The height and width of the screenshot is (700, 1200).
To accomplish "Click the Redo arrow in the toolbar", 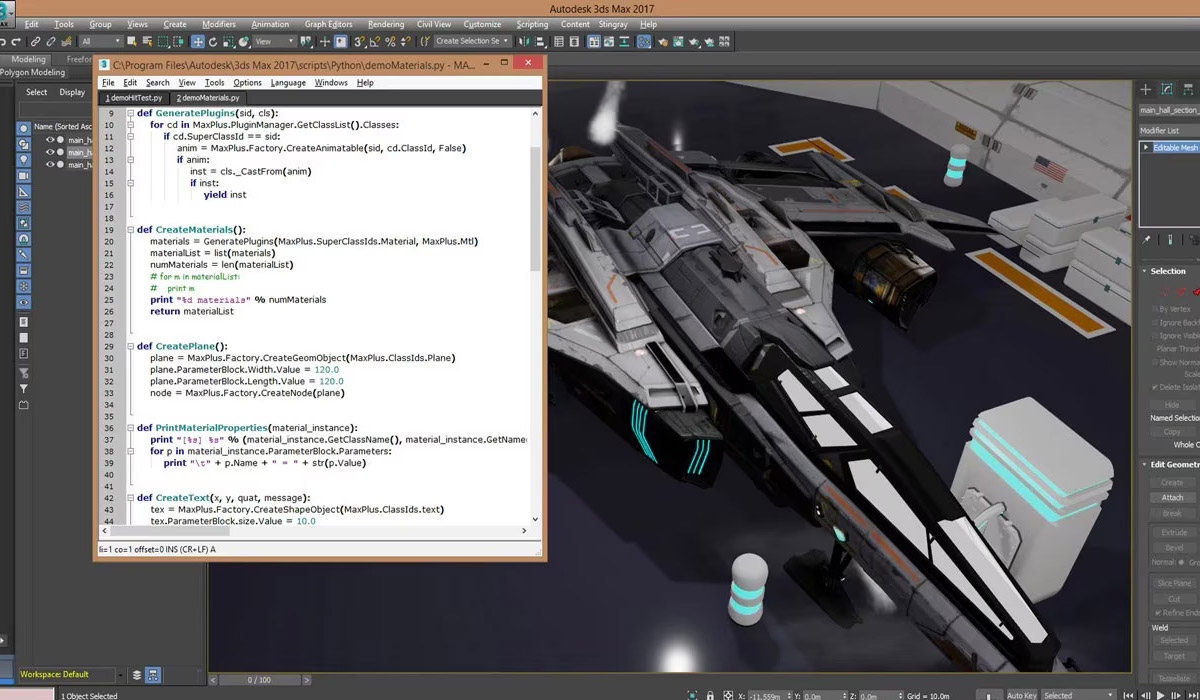I will 17,41.
